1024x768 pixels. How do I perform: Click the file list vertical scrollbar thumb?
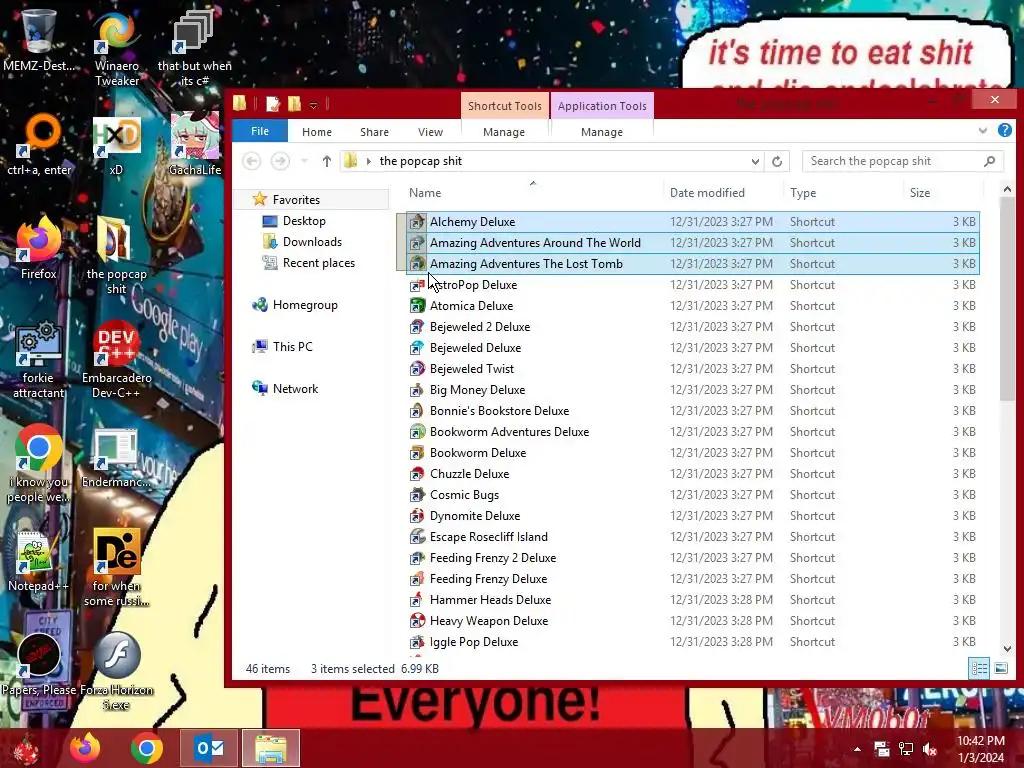coord(1006,299)
